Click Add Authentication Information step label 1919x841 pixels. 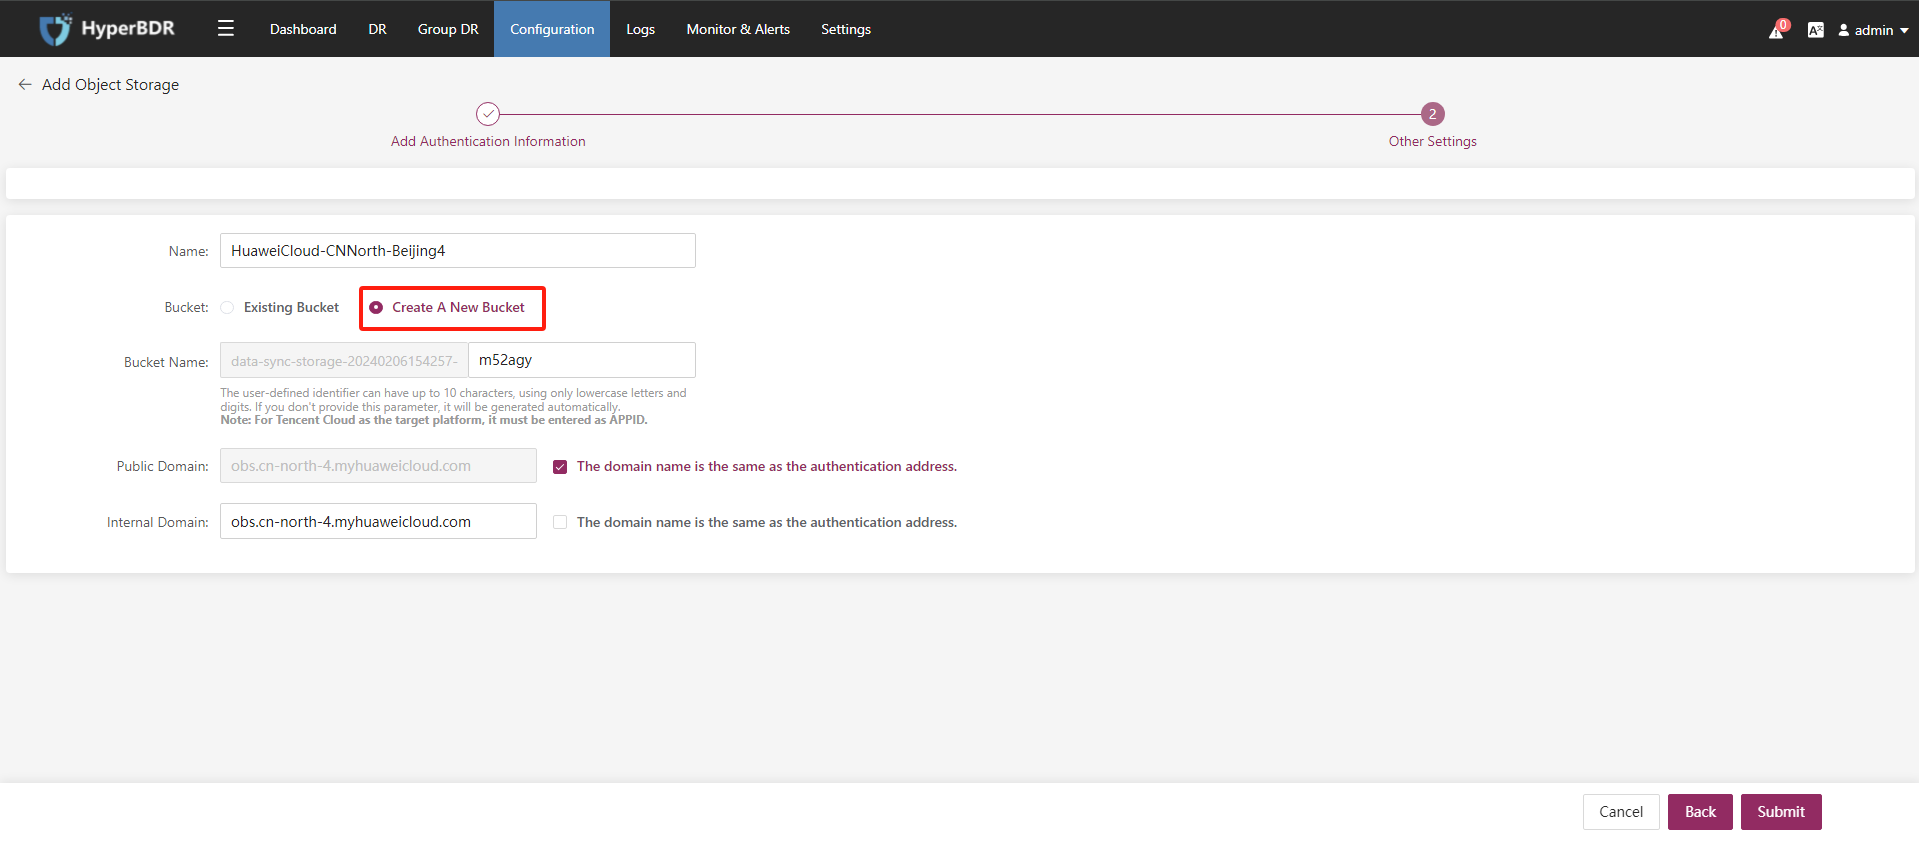click(x=488, y=141)
